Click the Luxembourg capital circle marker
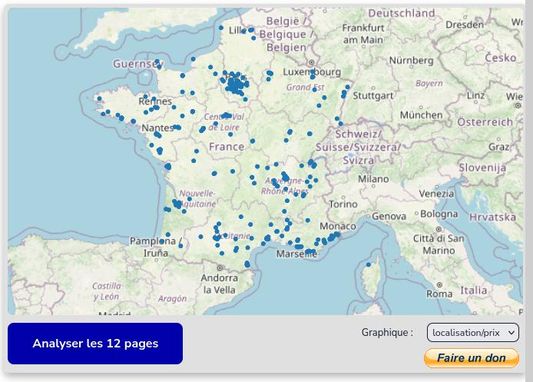The image size is (533, 382). point(311,63)
